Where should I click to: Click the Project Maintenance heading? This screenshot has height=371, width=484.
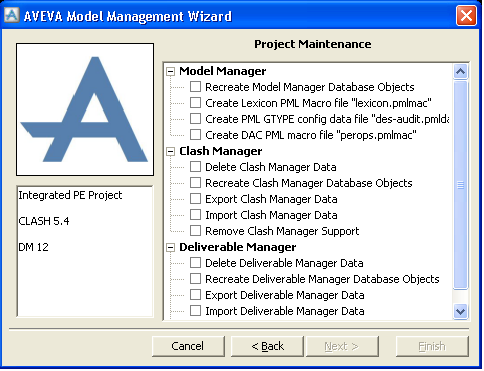pos(313,44)
